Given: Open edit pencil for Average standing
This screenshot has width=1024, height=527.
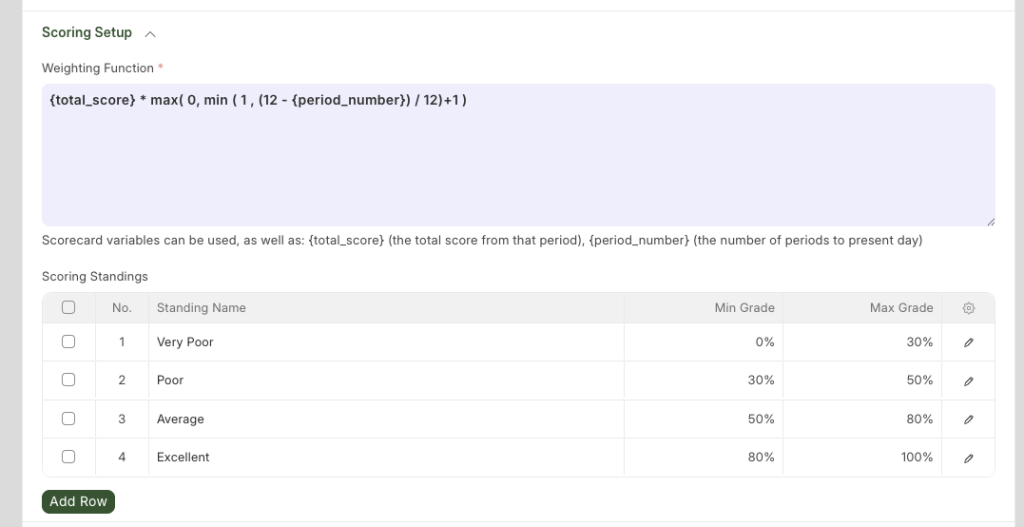Looking at the screenshot, I should coord(968,420).
